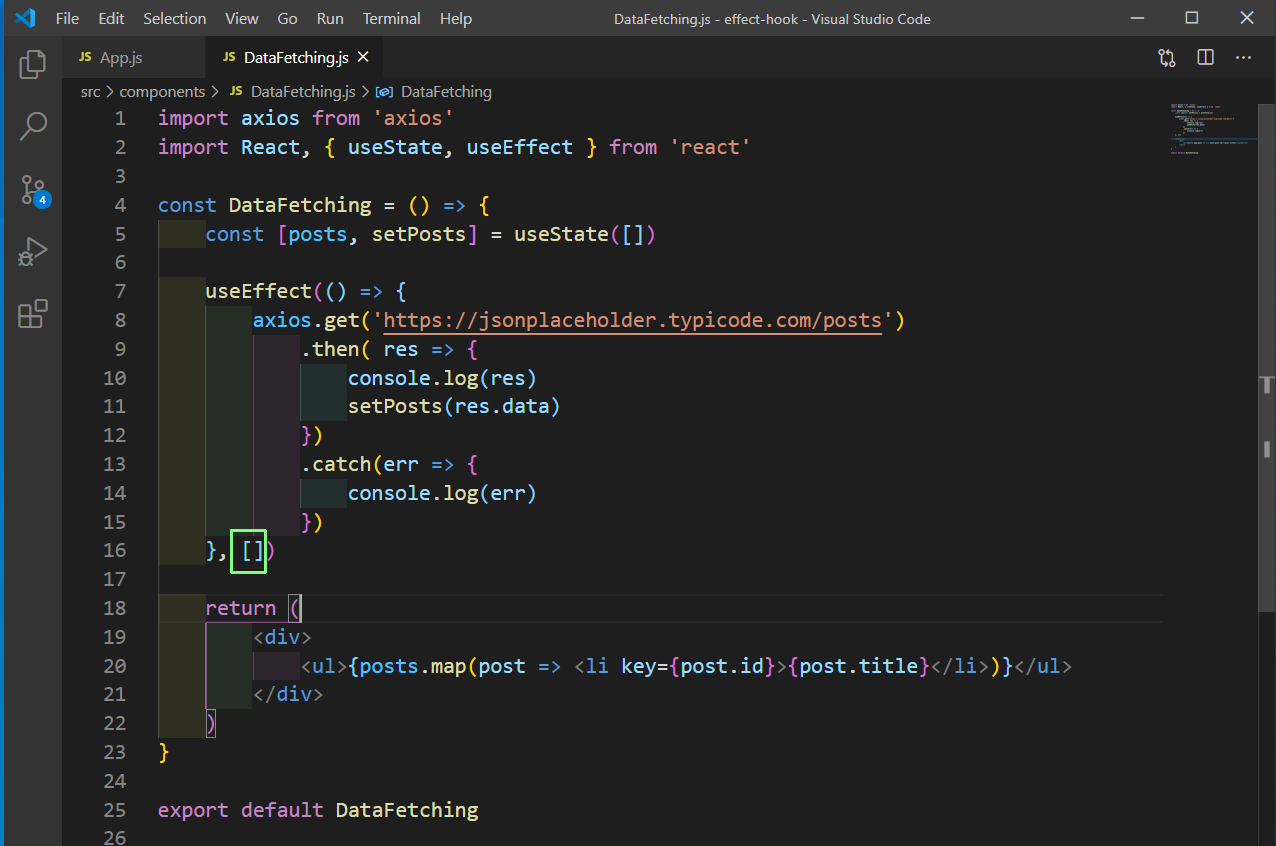Click the src breadcrumb segment
1276x846 pixels.
(91, 92)
